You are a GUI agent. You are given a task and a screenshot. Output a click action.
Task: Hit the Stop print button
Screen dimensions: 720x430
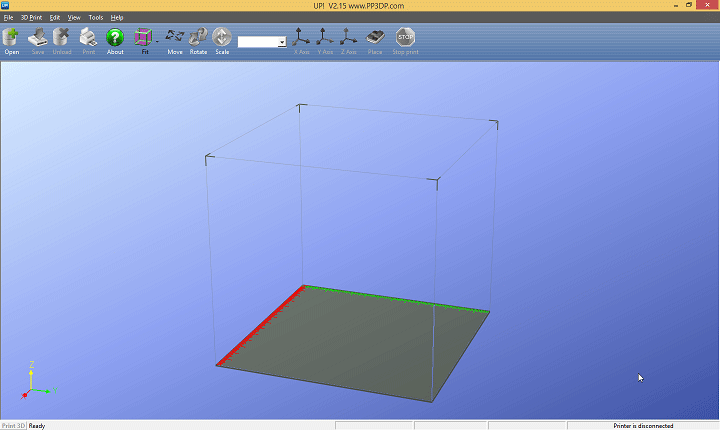click(405, 40)
